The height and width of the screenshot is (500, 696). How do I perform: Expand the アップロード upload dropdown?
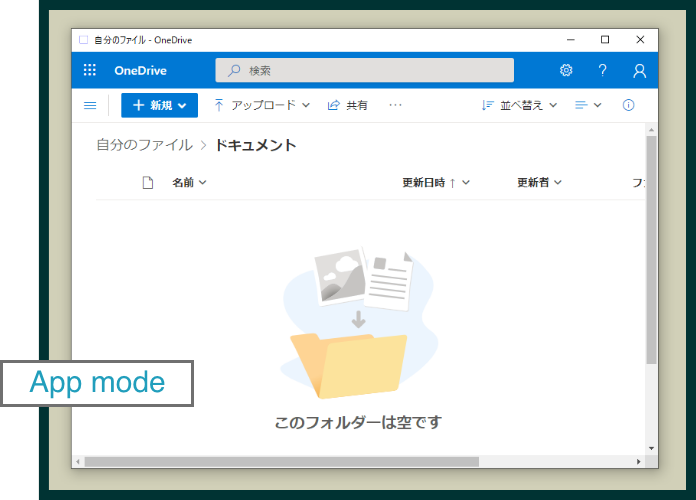click(x=262, y=105)
